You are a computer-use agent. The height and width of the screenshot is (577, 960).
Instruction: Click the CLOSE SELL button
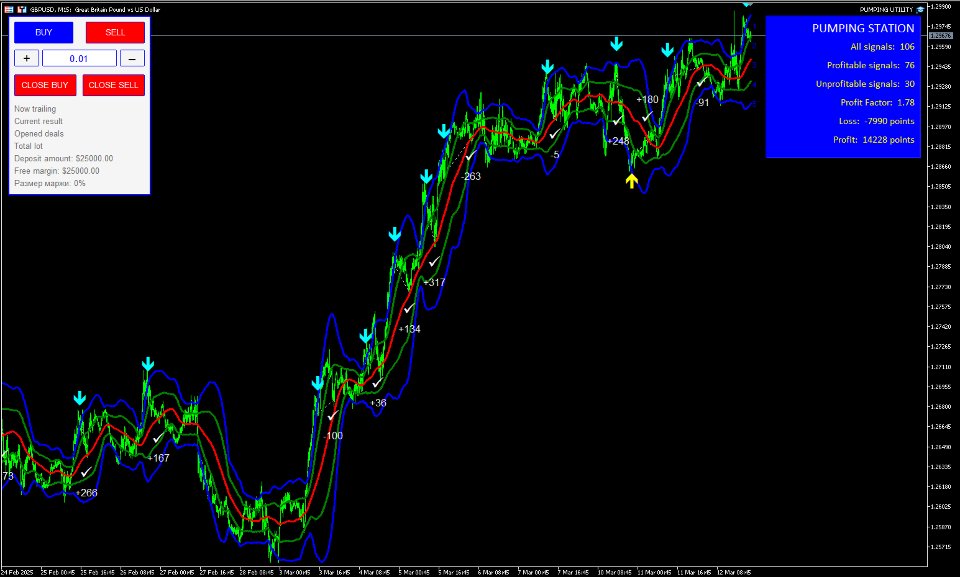(x=113, y=85)
